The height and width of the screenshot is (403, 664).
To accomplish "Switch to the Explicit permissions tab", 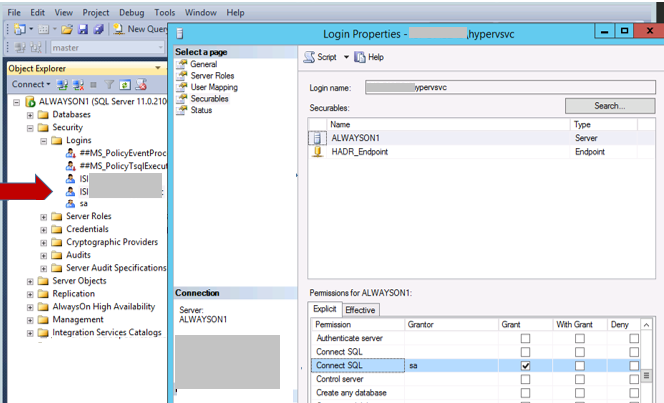I will click(325, 309).
